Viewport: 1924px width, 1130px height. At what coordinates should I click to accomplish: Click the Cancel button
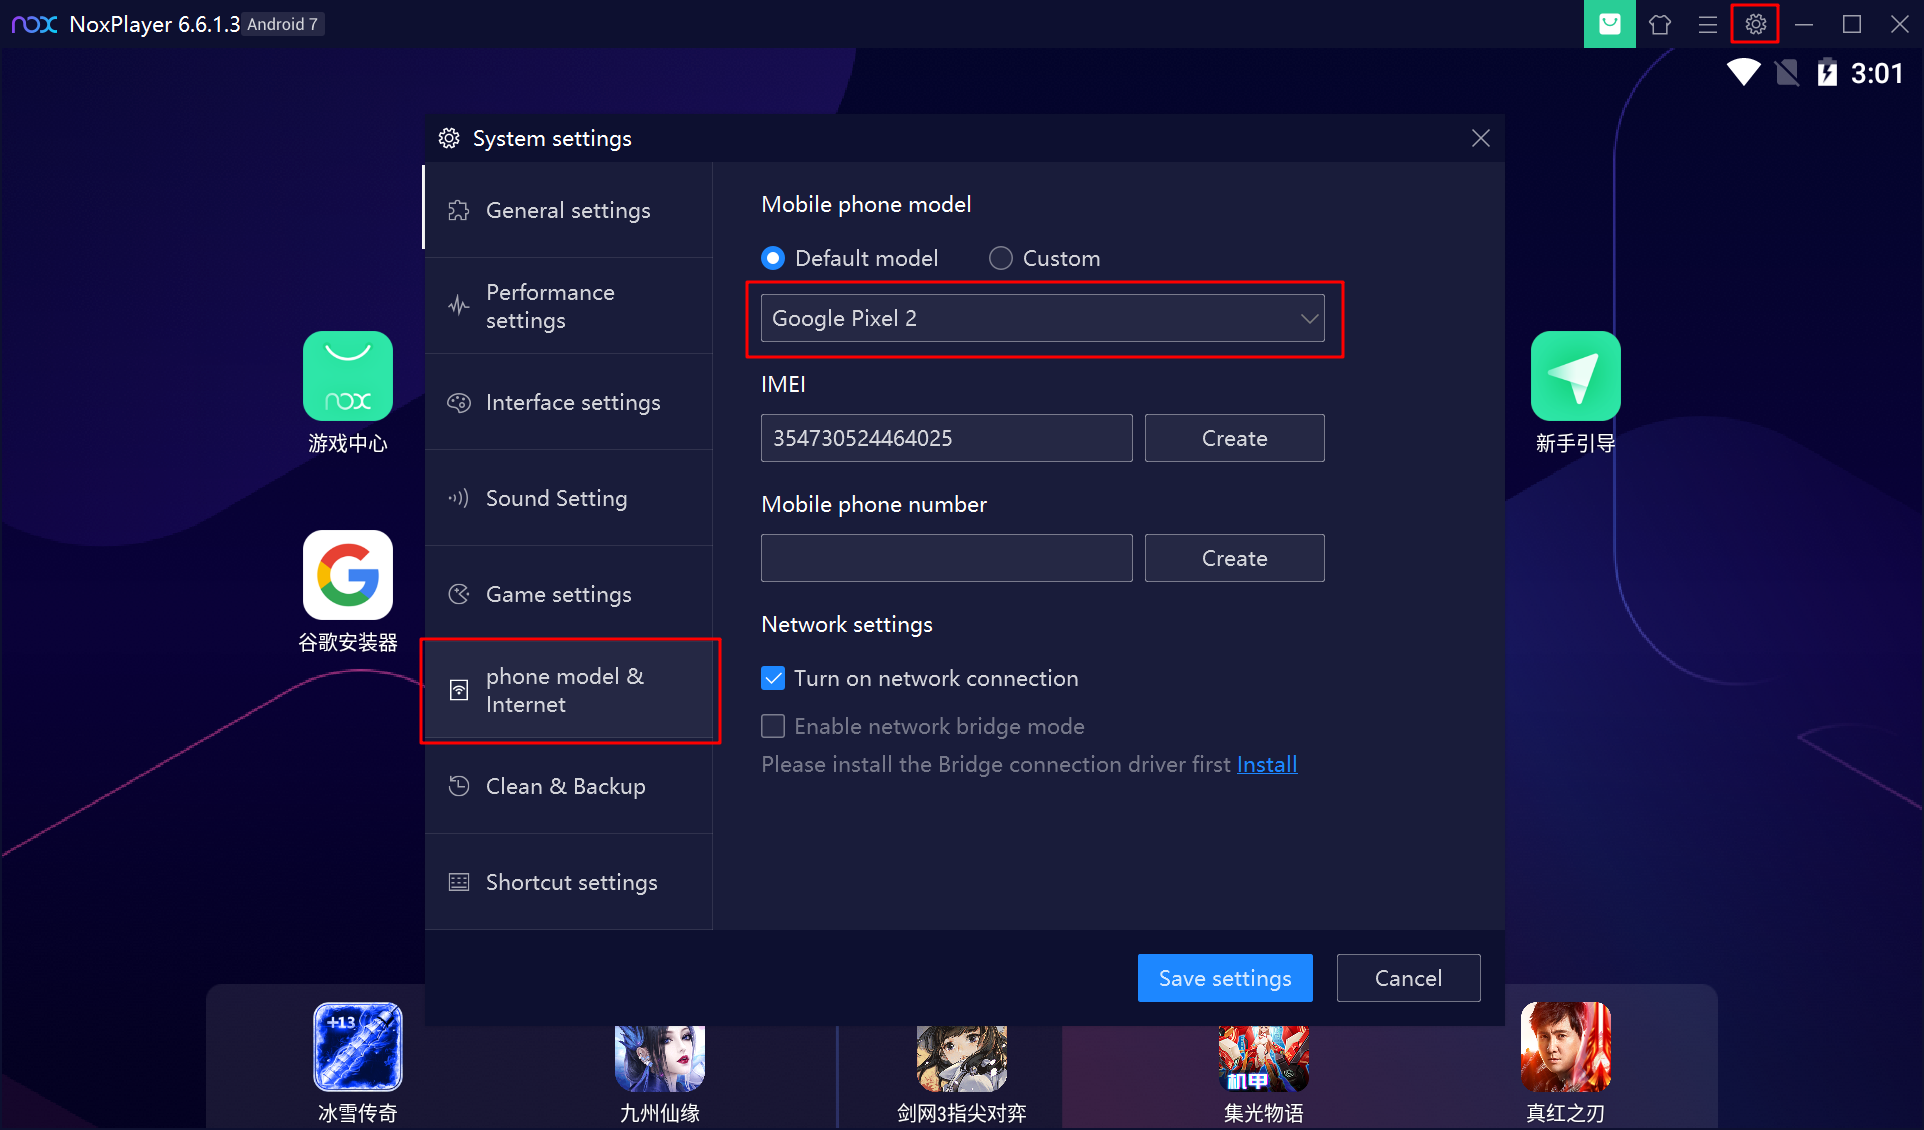point(1408,978)
